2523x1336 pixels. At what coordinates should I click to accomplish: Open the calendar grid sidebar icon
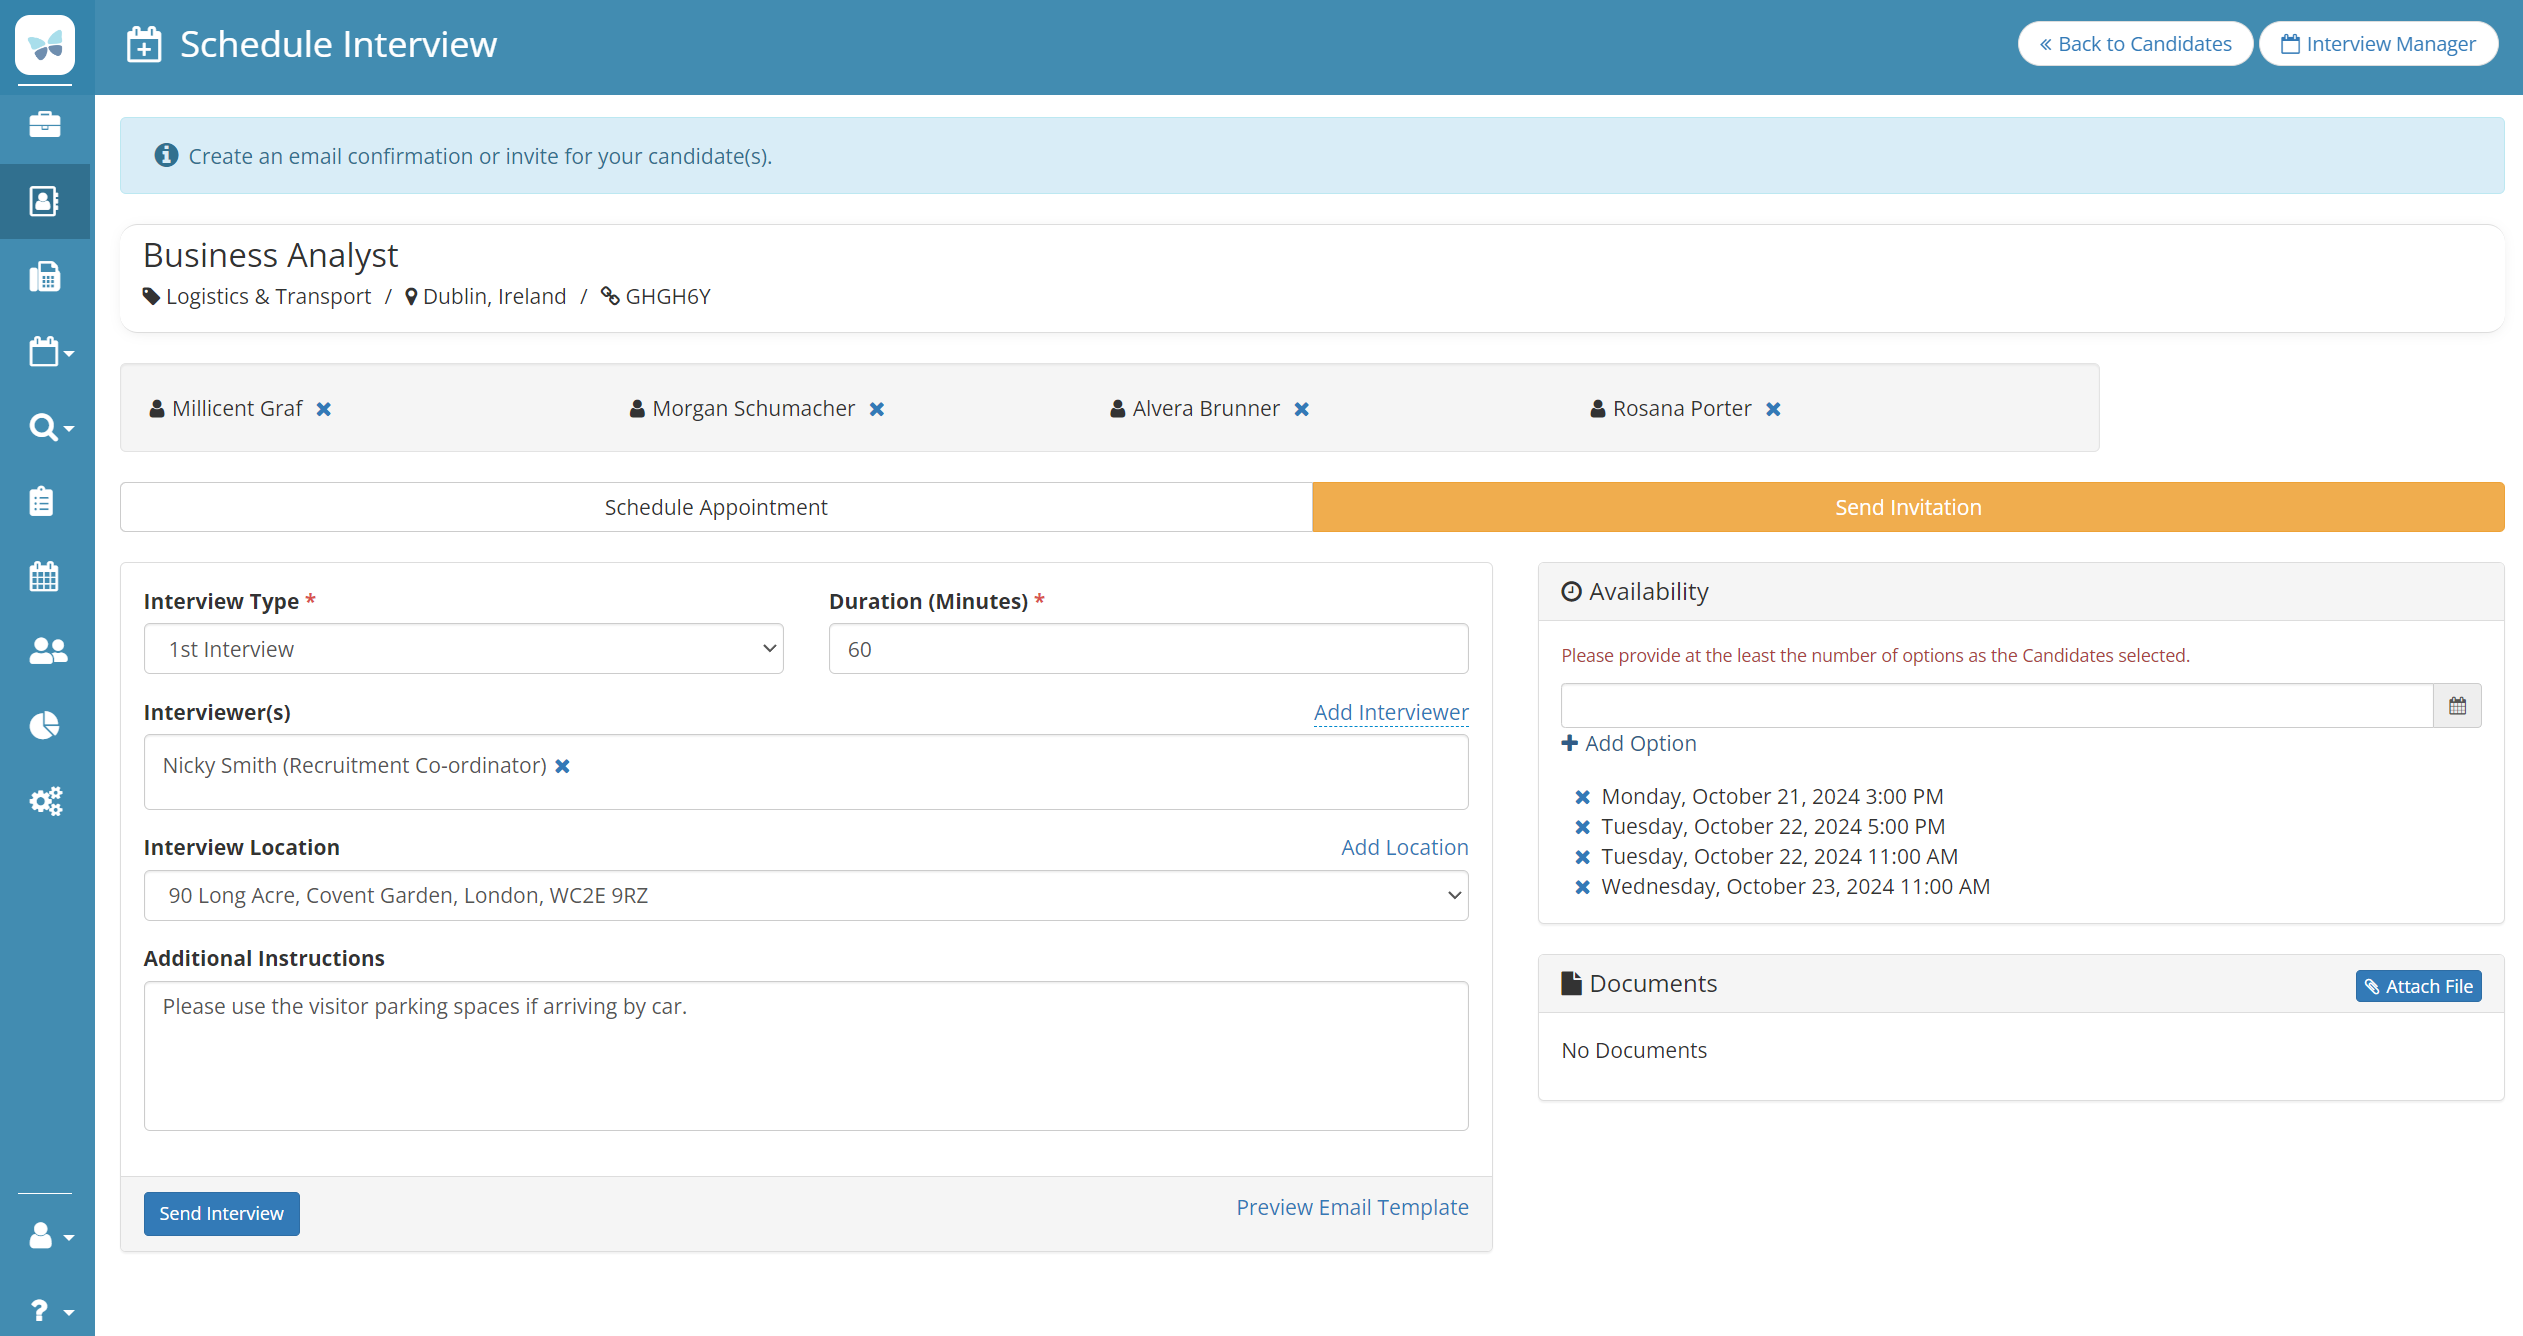44,576
